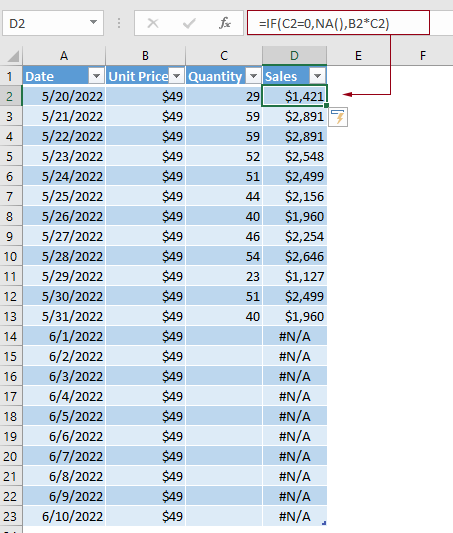Open the AutoCorrect Options lightning icon

338,117
